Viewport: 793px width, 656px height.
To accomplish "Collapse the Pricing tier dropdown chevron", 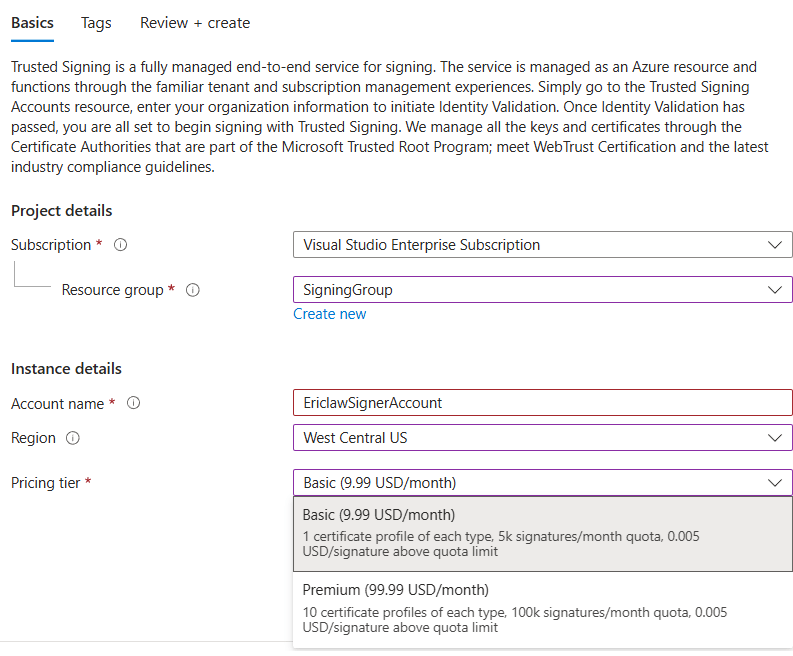I will 774,483.
